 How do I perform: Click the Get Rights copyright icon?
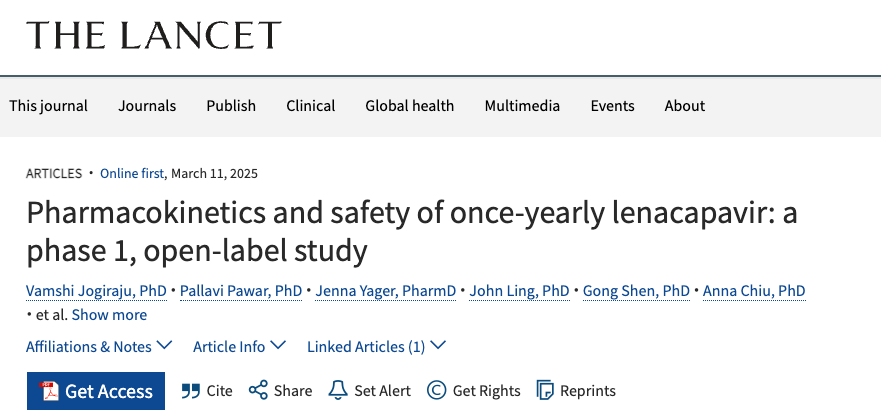click(x=436, y=390)
